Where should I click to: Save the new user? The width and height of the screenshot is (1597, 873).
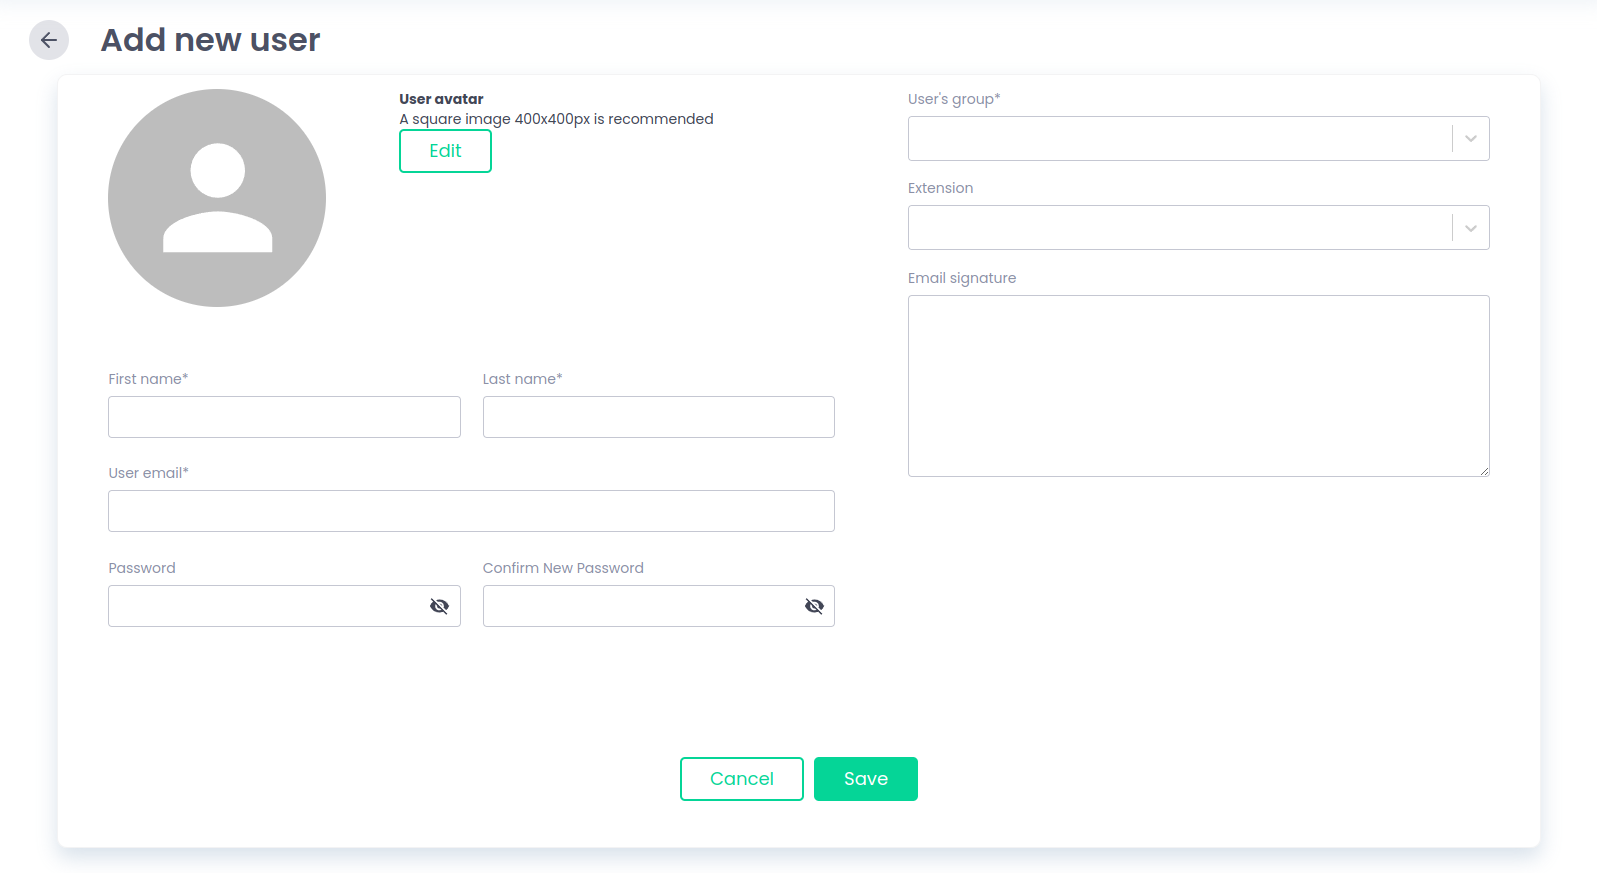click(x=865, y=779)
